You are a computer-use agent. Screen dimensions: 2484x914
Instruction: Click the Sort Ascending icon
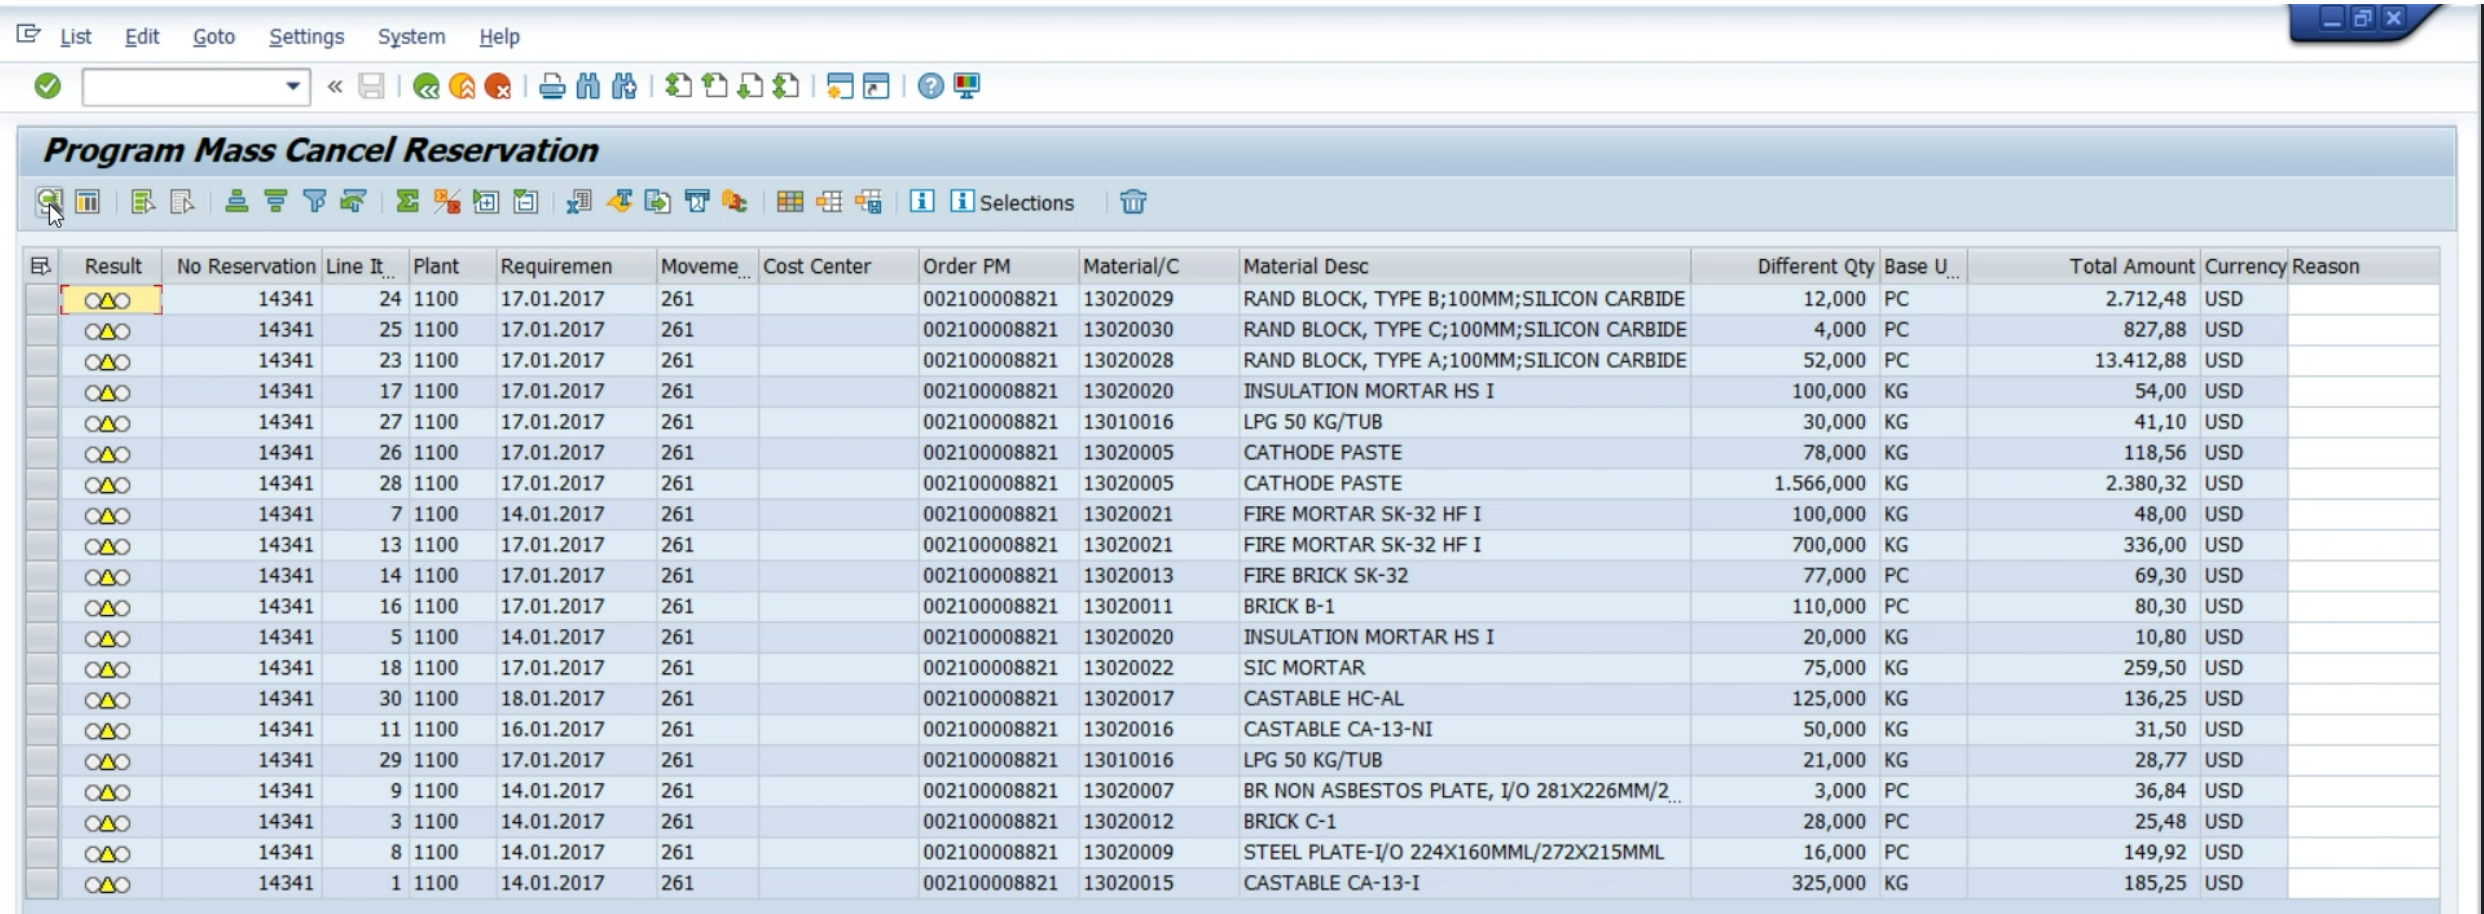tap(236, 202)
